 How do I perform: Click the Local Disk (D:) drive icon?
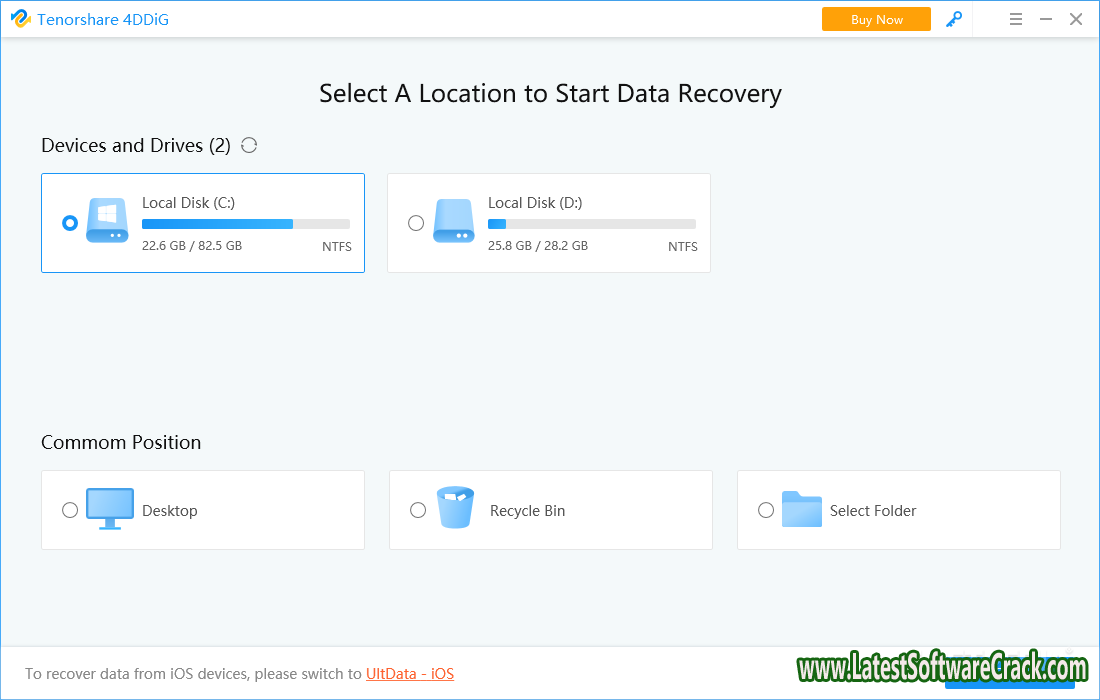453,221
